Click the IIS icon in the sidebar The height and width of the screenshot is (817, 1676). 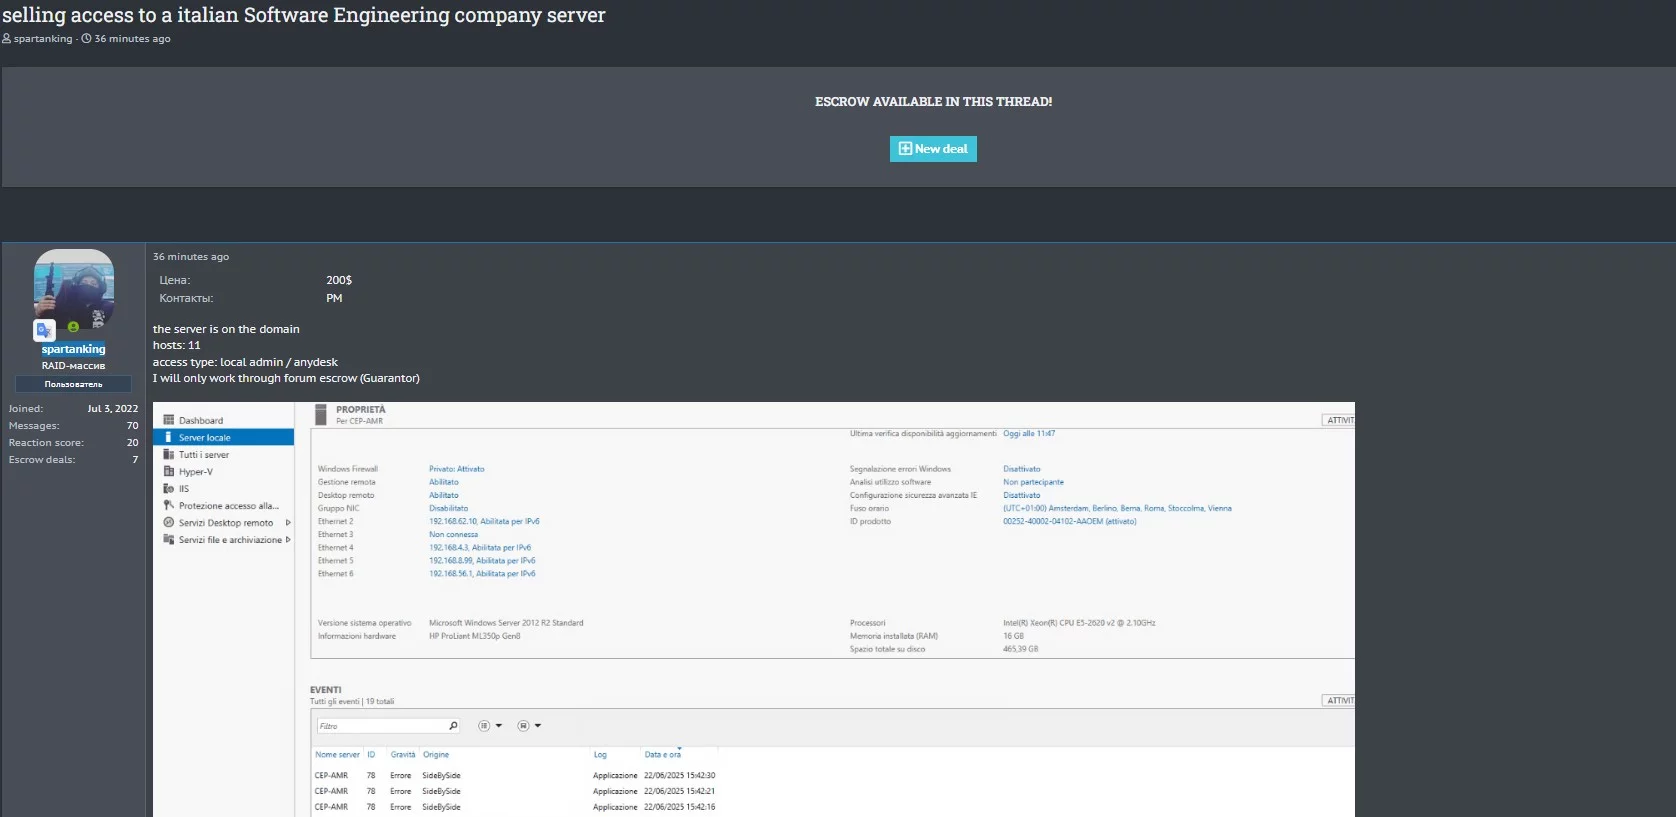point(169,489)
